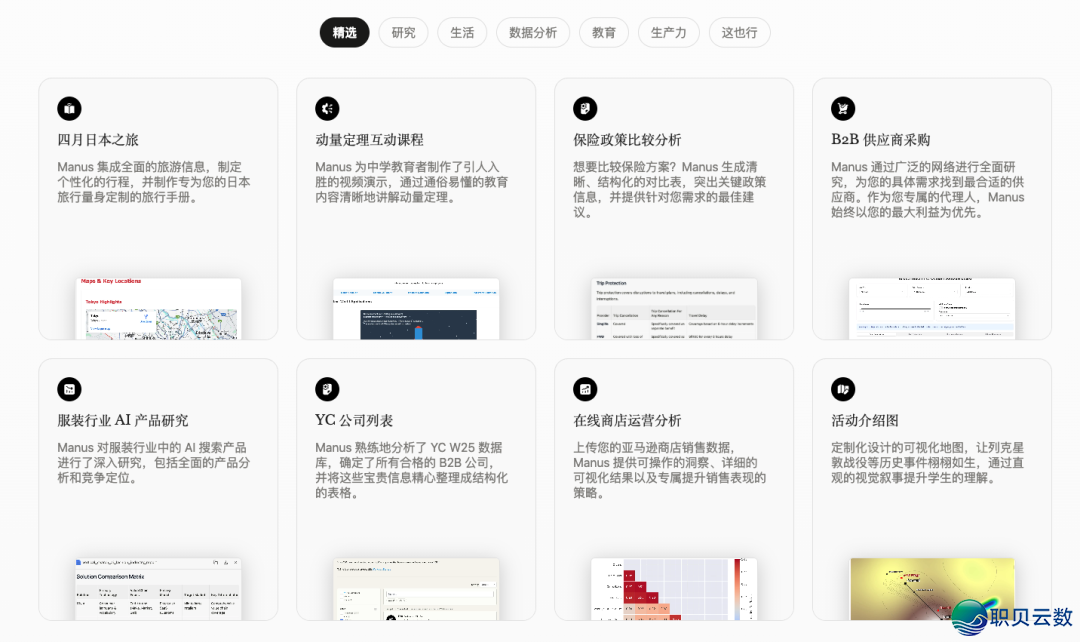Click the 动量定理互动课程 card icon
The height and width of the screenshot is (642, 1080).
point(327,108)
